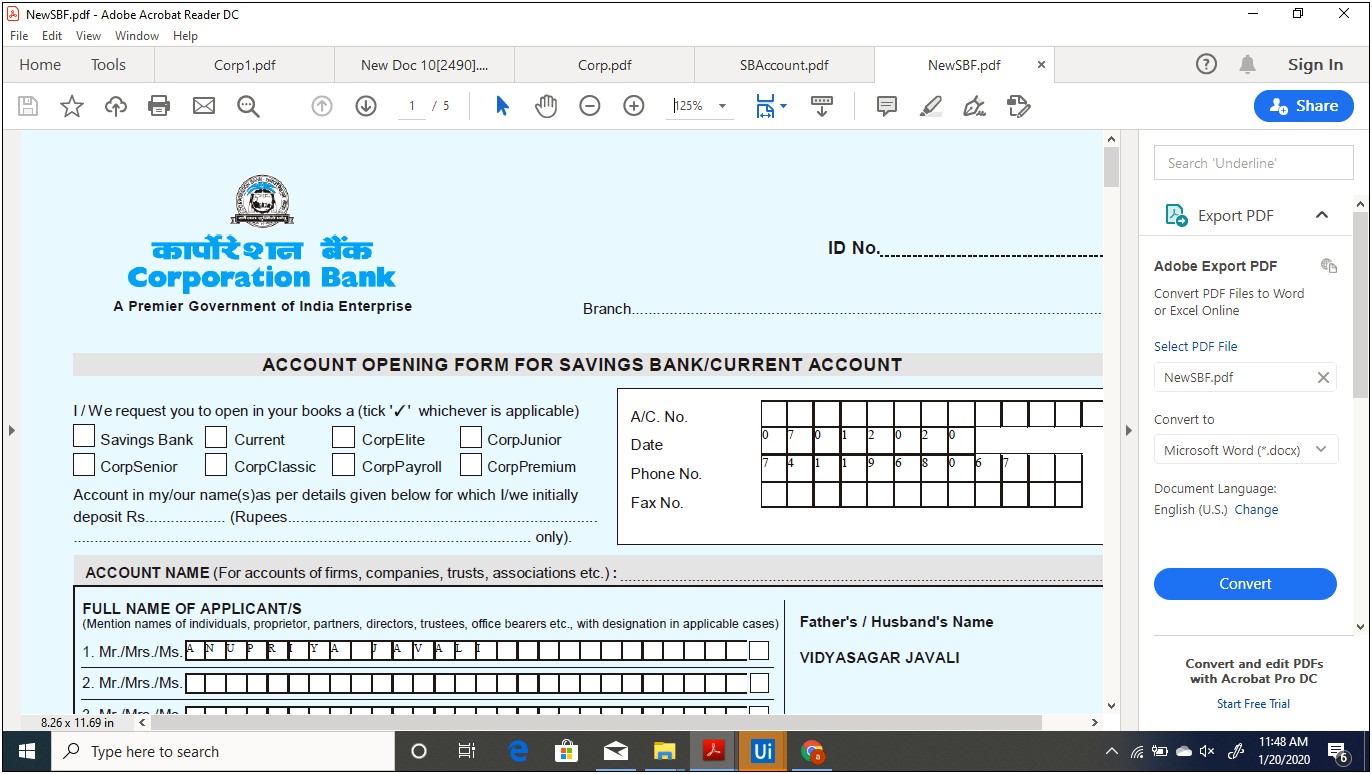Image resolution: width=1372 pixels, height=774 pixels.
Task: Tick the Current account checkbox
Action: 216,437
